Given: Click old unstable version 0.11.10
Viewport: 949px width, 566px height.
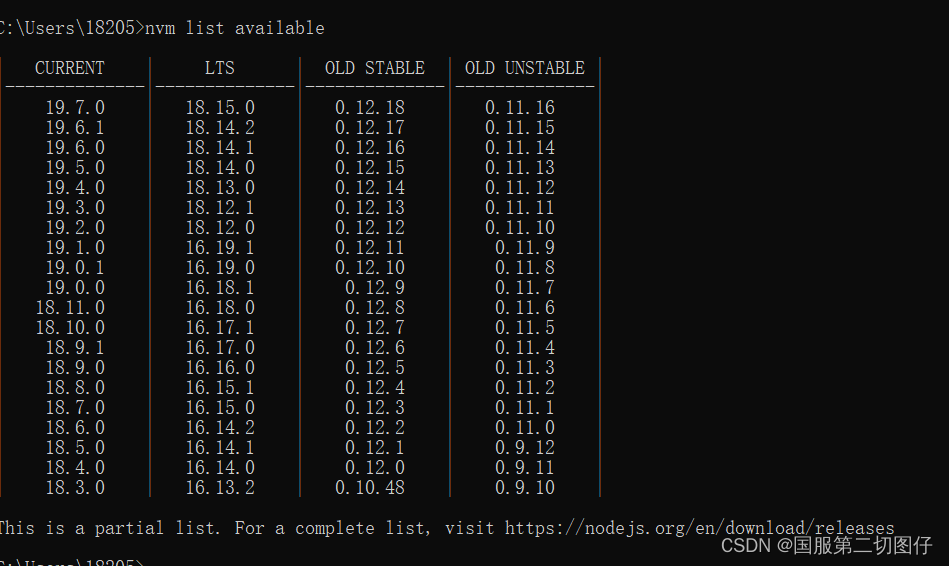Looking at the screenshot, I should [x=520, y=228].
